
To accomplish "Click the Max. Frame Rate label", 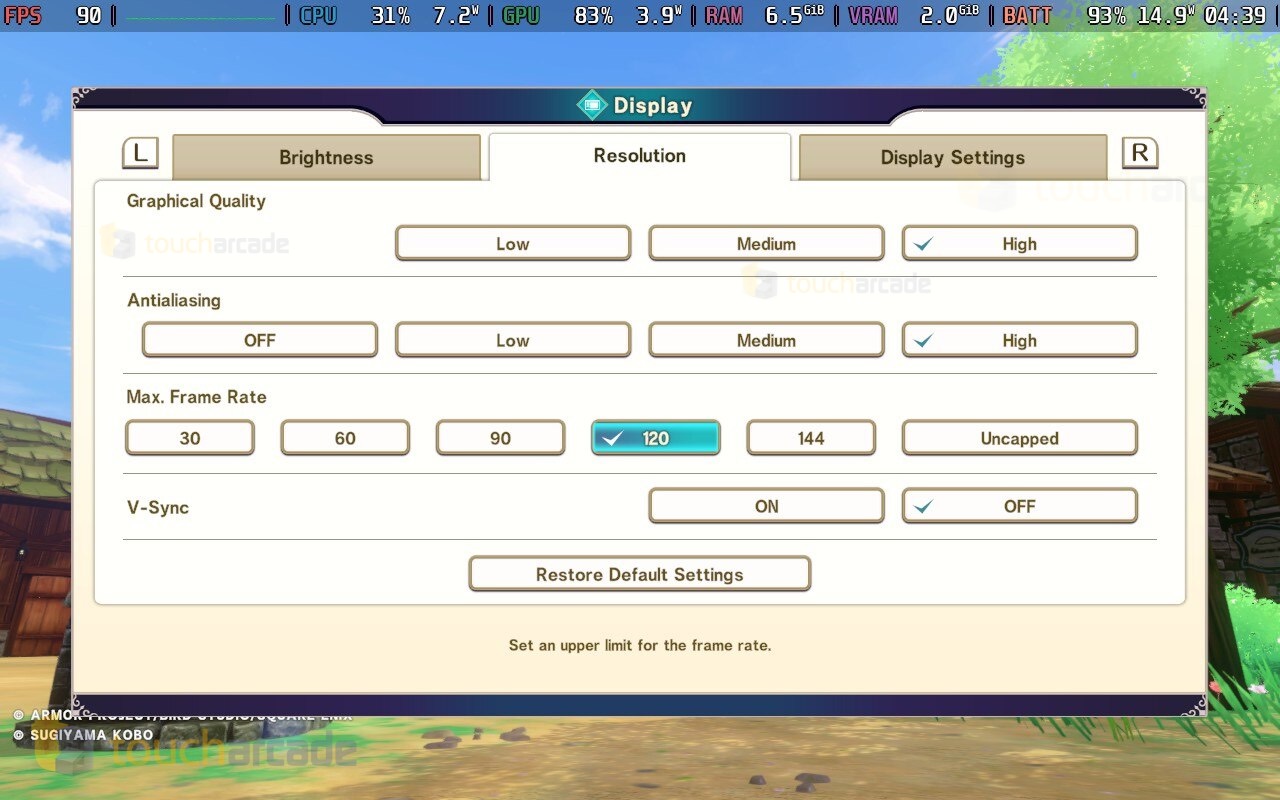I will tap(196, 397).
